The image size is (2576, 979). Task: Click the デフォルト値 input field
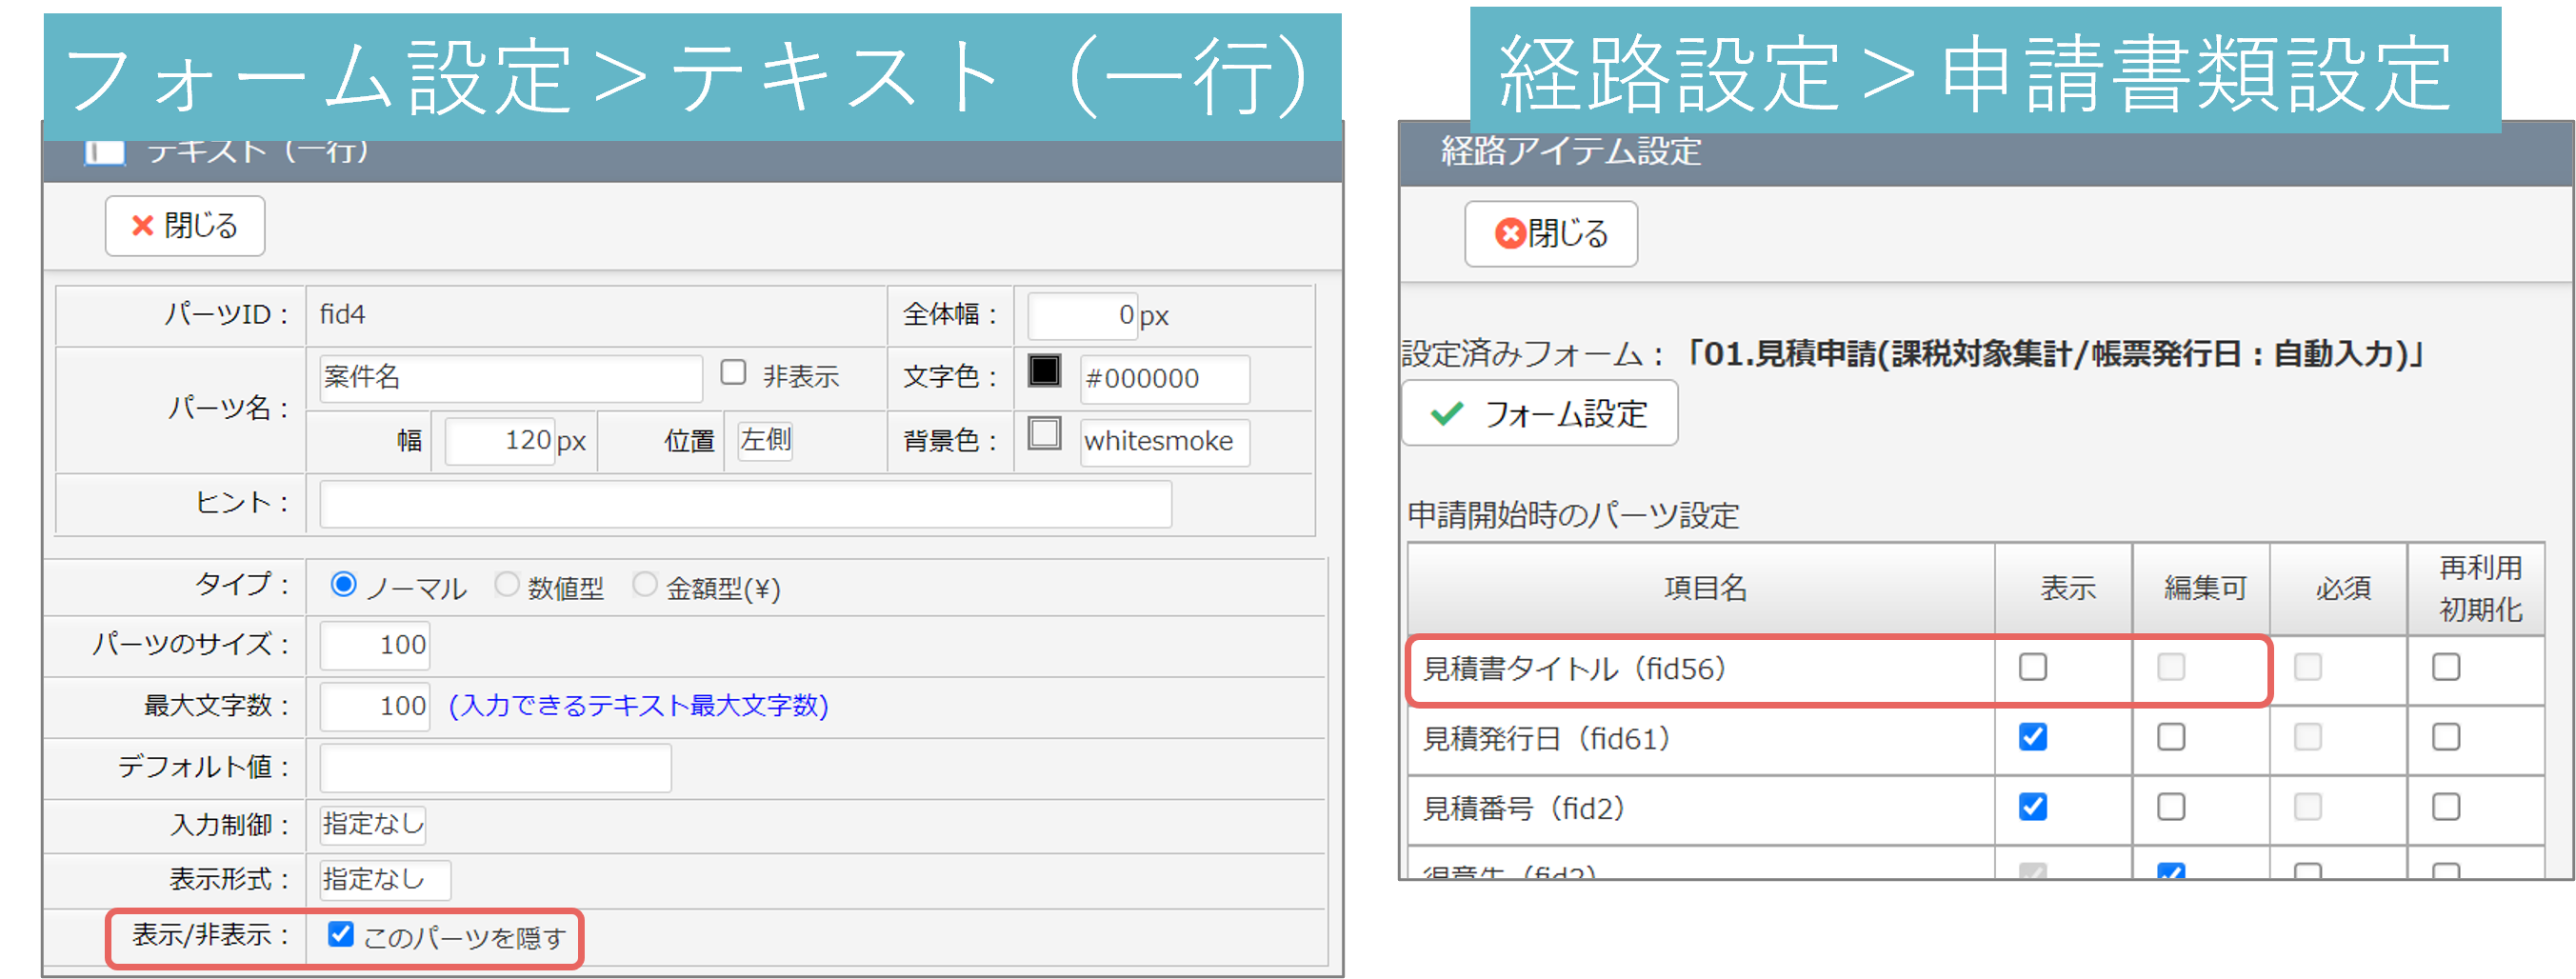495,768
